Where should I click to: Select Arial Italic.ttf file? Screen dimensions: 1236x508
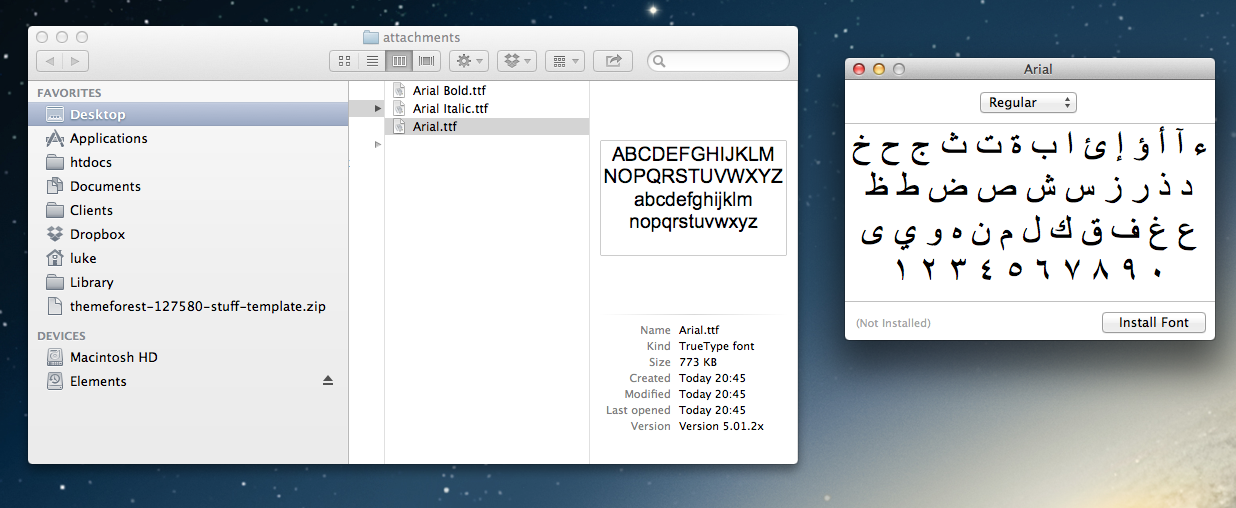click(x=487, y=108)
